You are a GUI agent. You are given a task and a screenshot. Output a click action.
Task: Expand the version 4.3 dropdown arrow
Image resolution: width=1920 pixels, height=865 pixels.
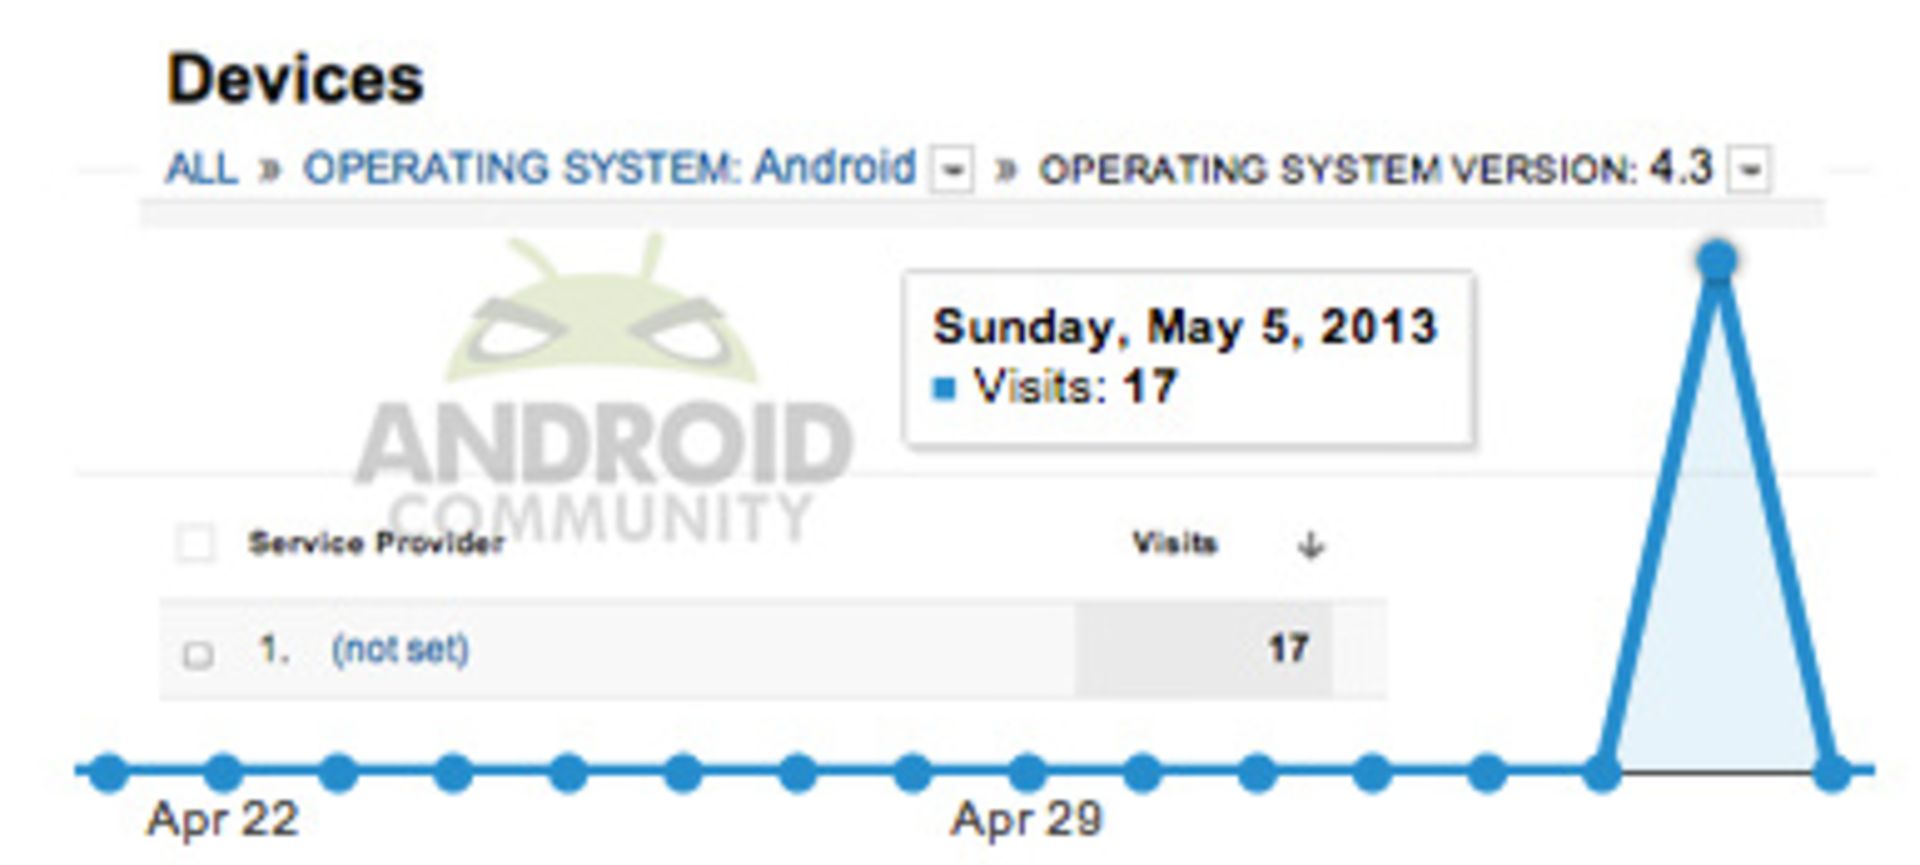tap(1750, 170)
